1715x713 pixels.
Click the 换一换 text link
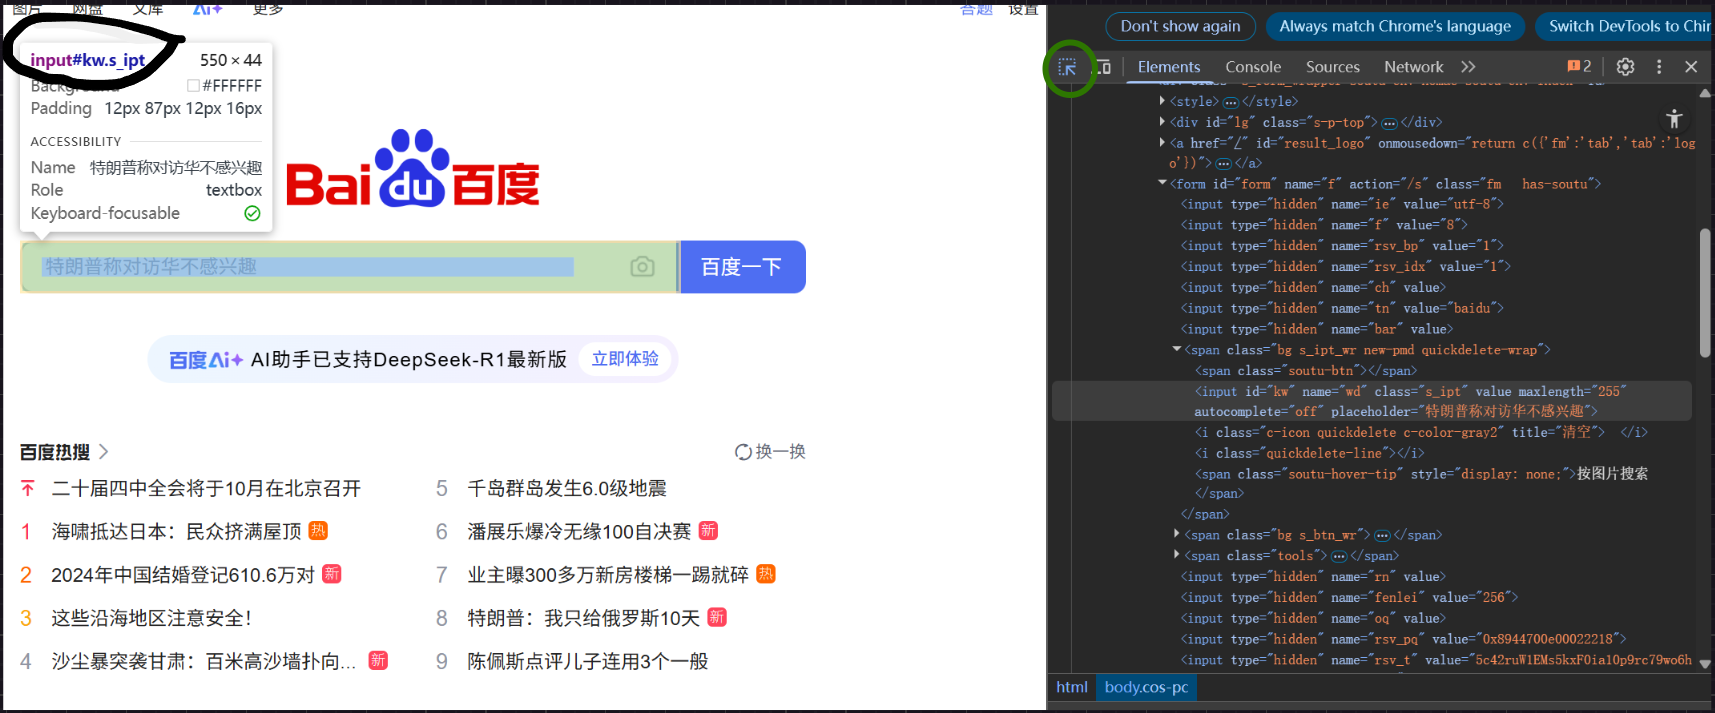point(781,452)
